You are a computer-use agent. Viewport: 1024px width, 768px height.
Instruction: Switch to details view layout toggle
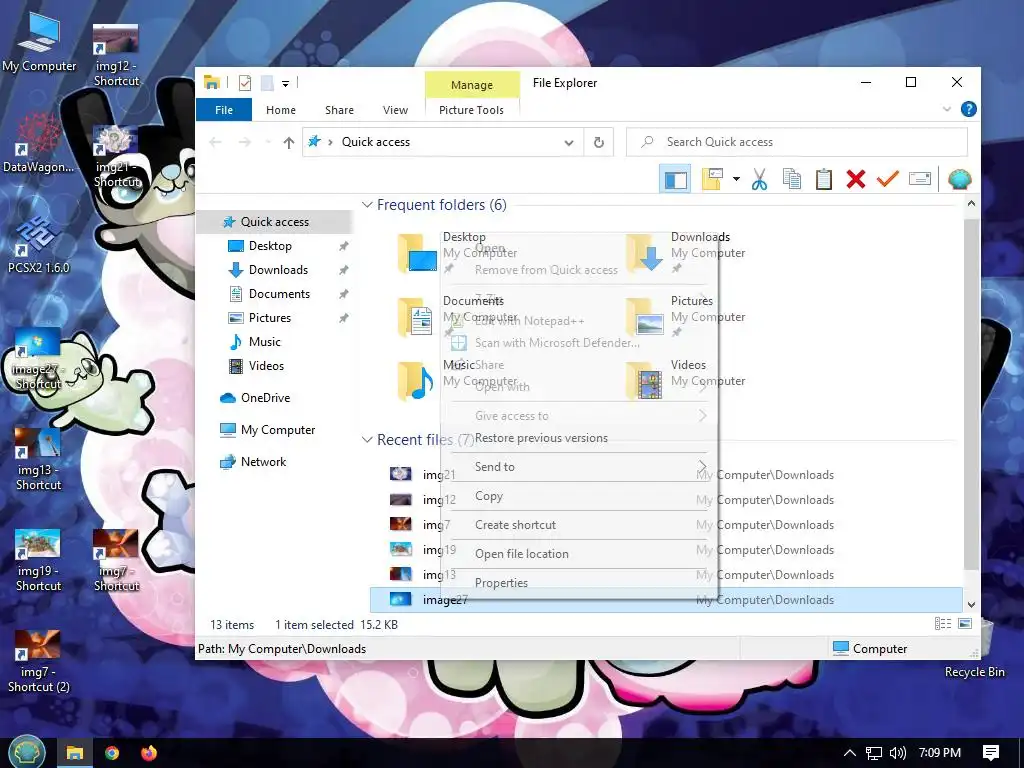click(942, 624)
